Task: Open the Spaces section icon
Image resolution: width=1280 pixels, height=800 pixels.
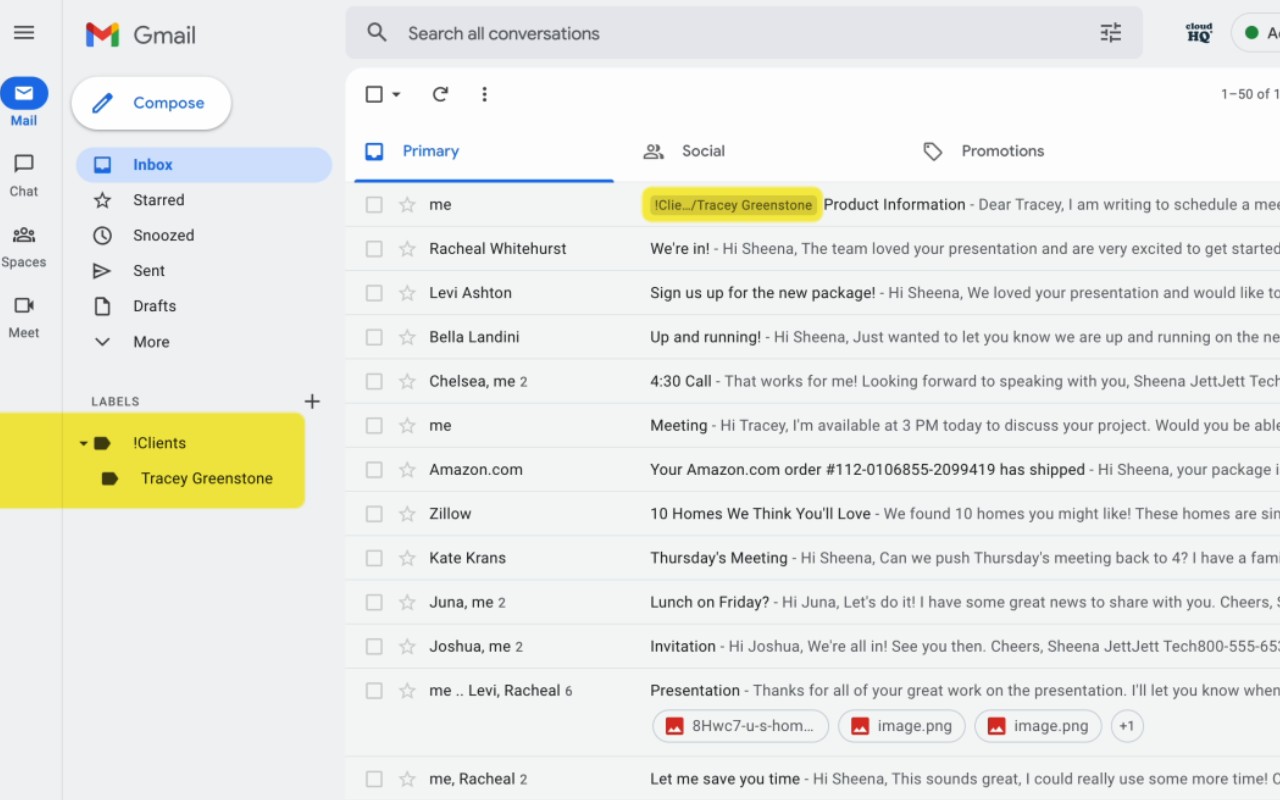Action: (24, 235)
